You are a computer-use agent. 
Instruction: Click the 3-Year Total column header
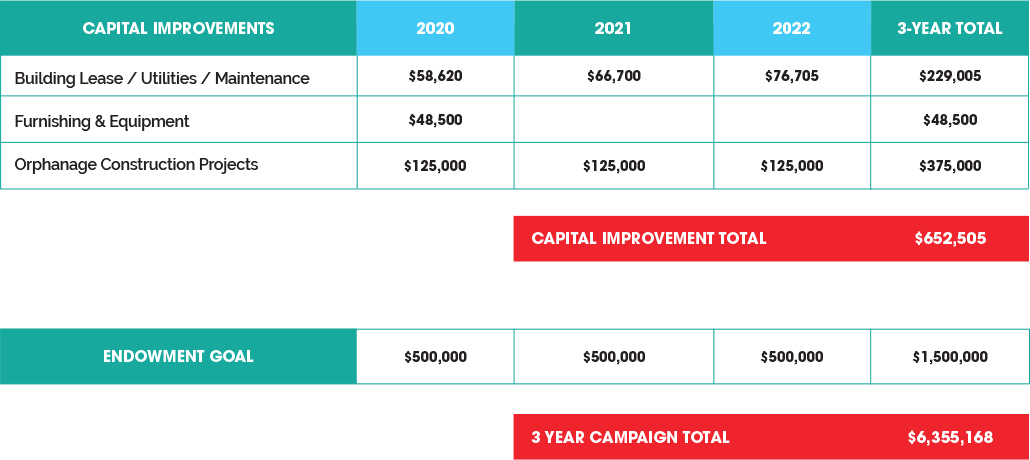point(951,28)
